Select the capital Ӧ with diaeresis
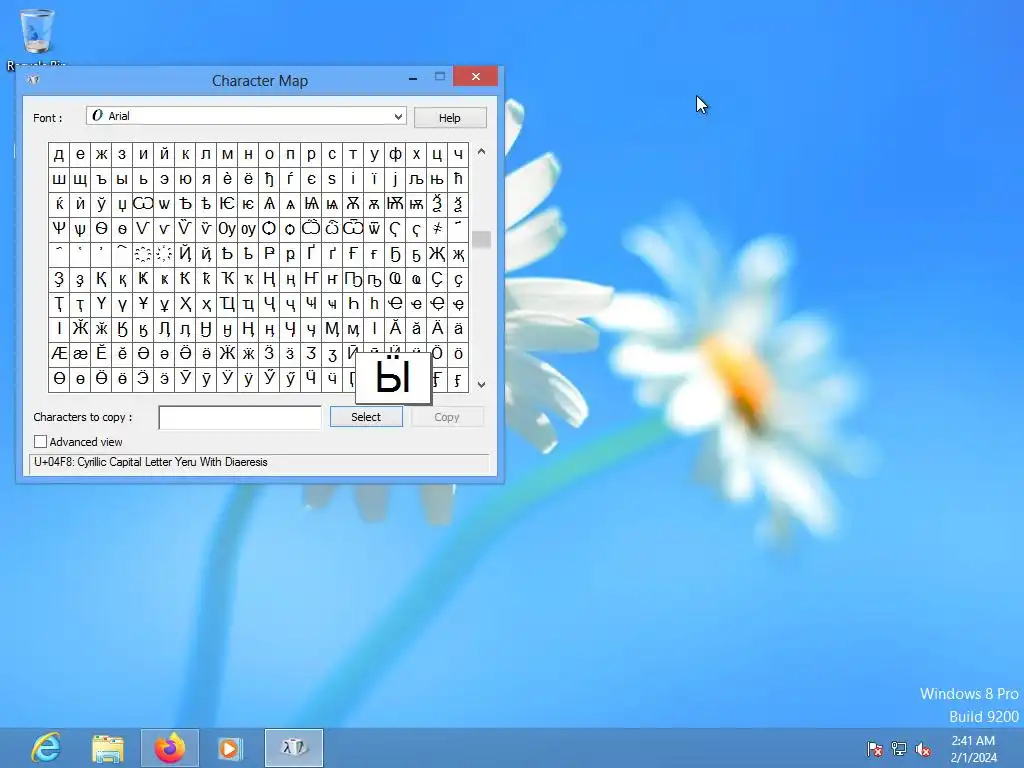Screen dimensions: 1024x768 coord(437,354)
